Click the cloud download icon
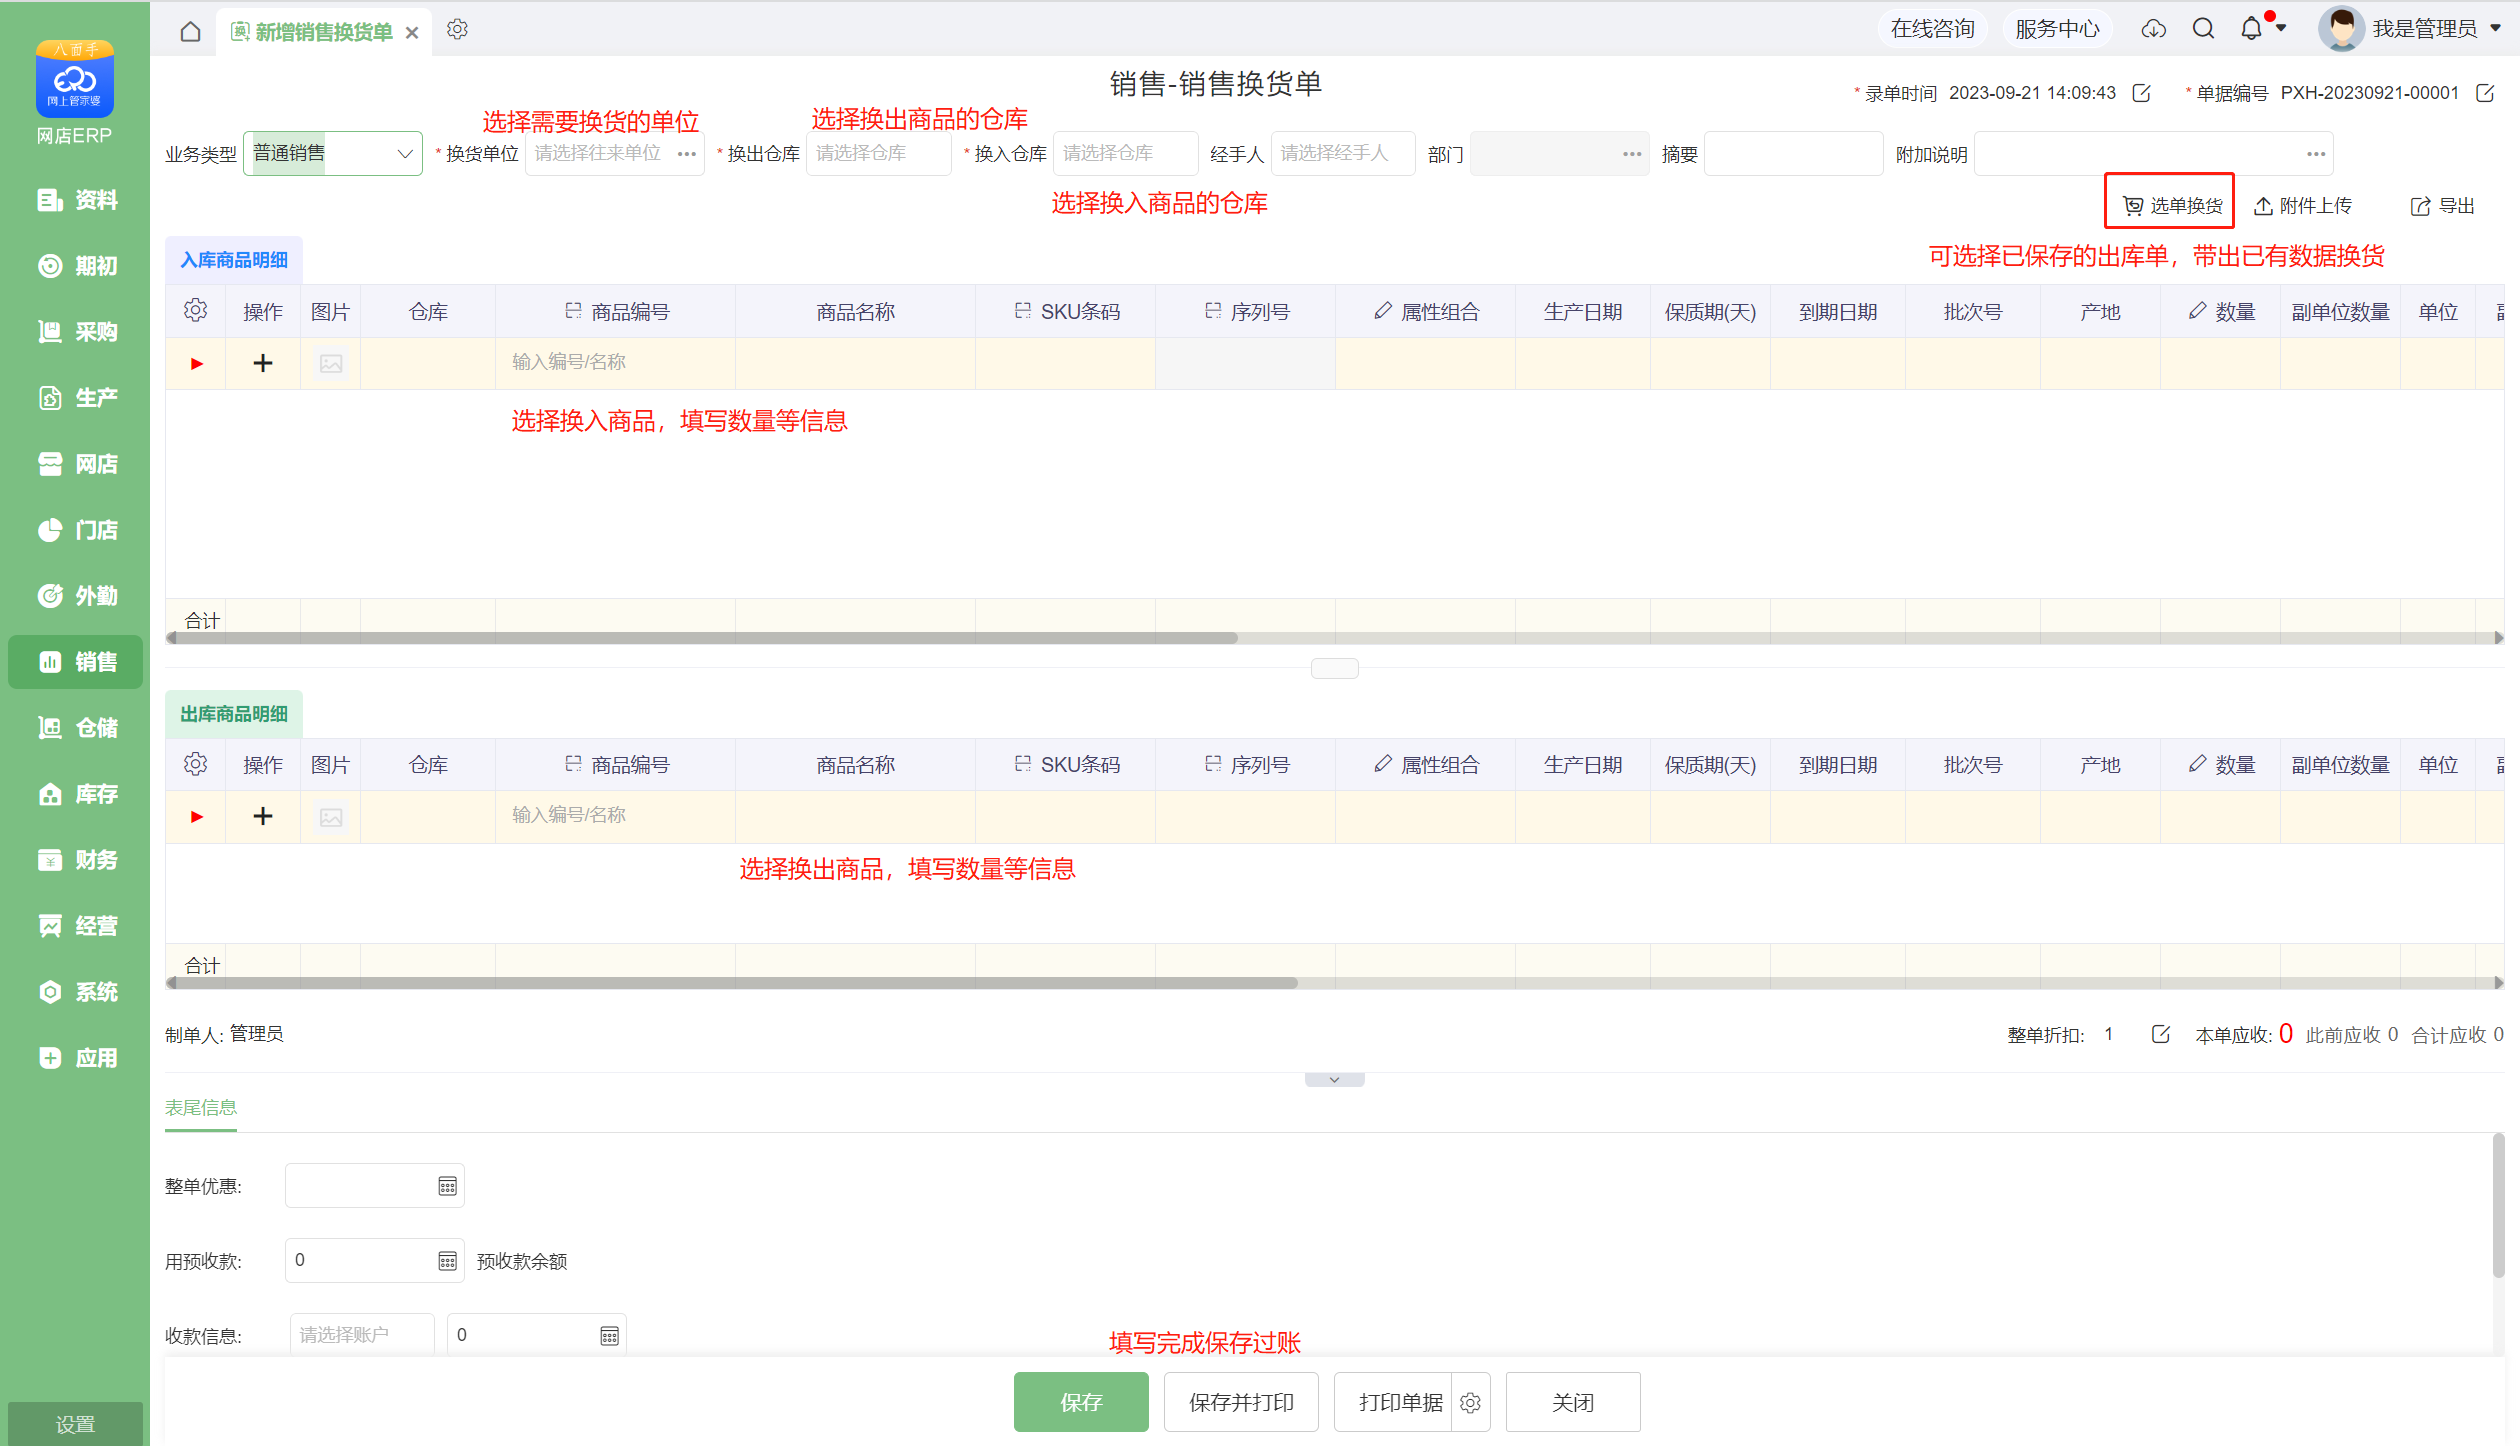 click(2154, 29)
